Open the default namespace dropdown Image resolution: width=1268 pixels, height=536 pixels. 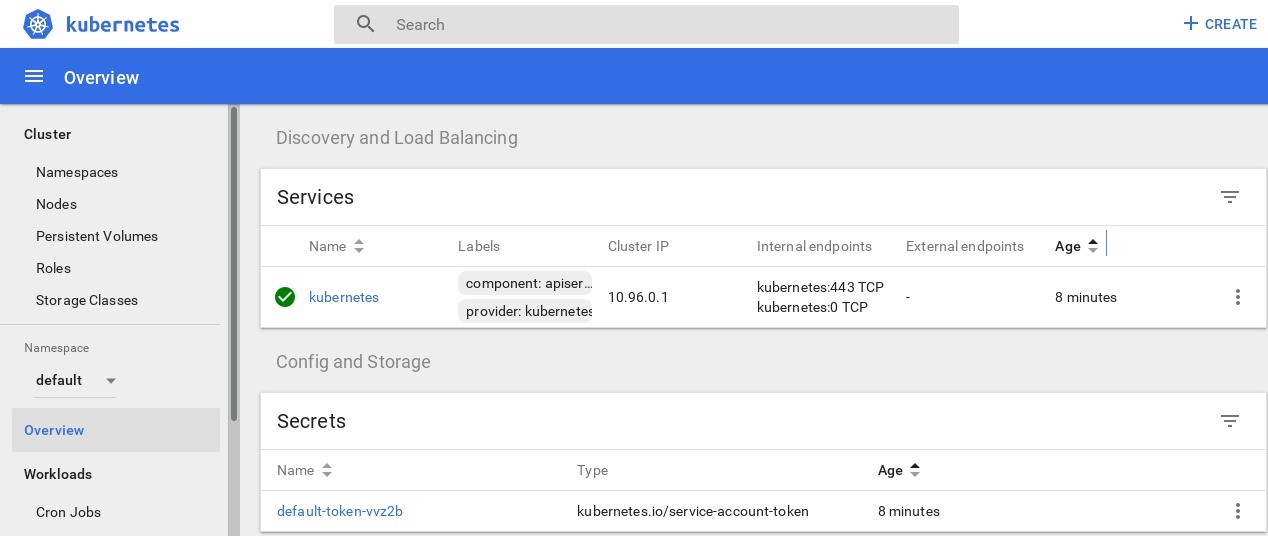(75, 380)
